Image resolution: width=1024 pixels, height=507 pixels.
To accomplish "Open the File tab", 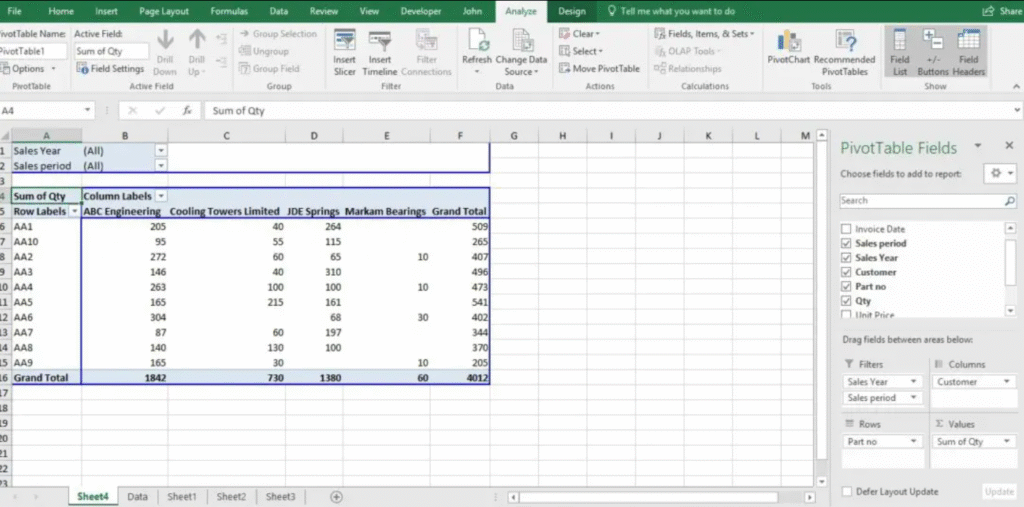I will (x=14, y=11).
